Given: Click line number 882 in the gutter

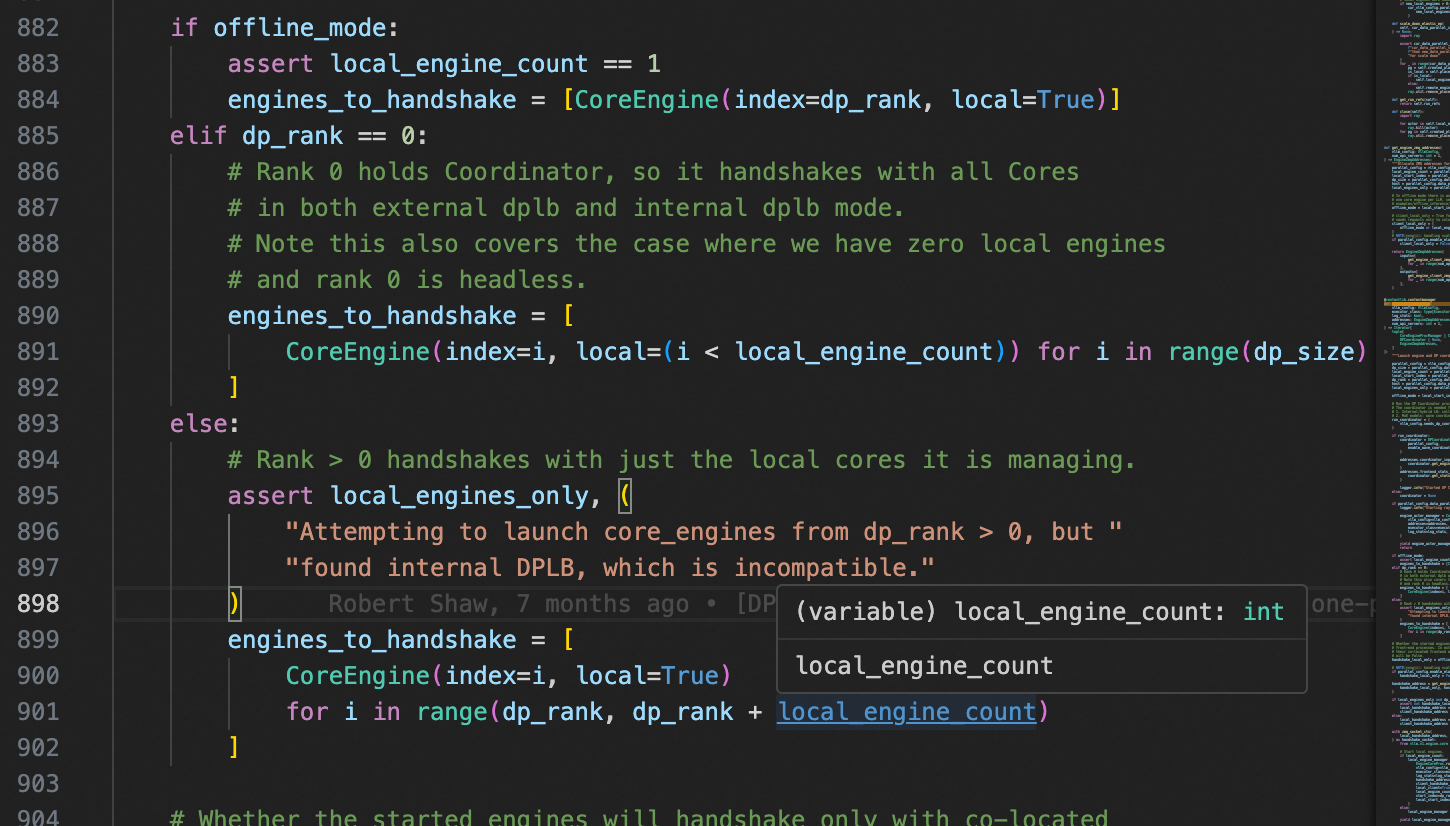Looking at the screenshot, I should click(x=38, y=27).
